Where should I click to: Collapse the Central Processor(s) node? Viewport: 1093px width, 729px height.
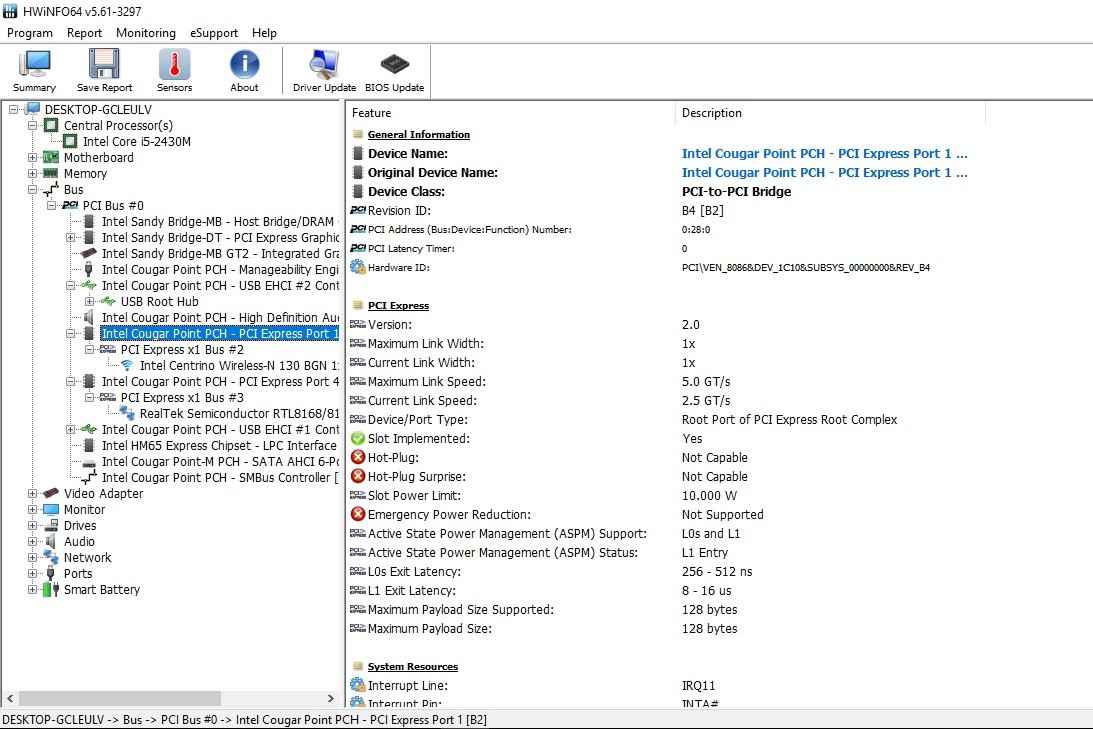coord(32,125)
